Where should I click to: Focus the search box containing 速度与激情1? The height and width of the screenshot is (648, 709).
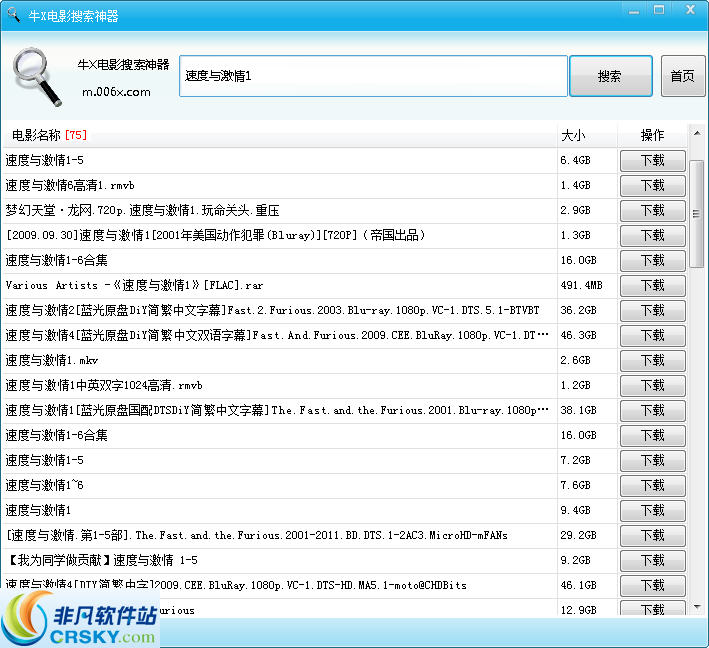[373, 76]
